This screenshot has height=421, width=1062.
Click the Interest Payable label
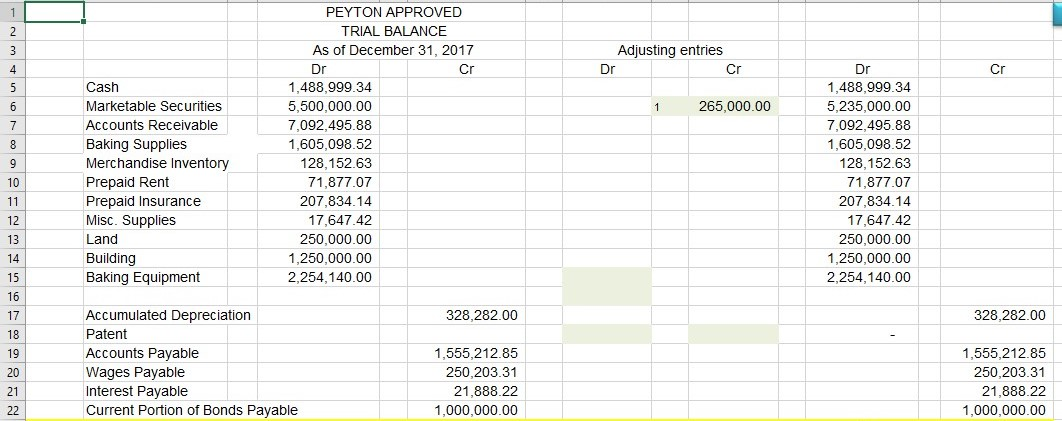click(137, 391)
